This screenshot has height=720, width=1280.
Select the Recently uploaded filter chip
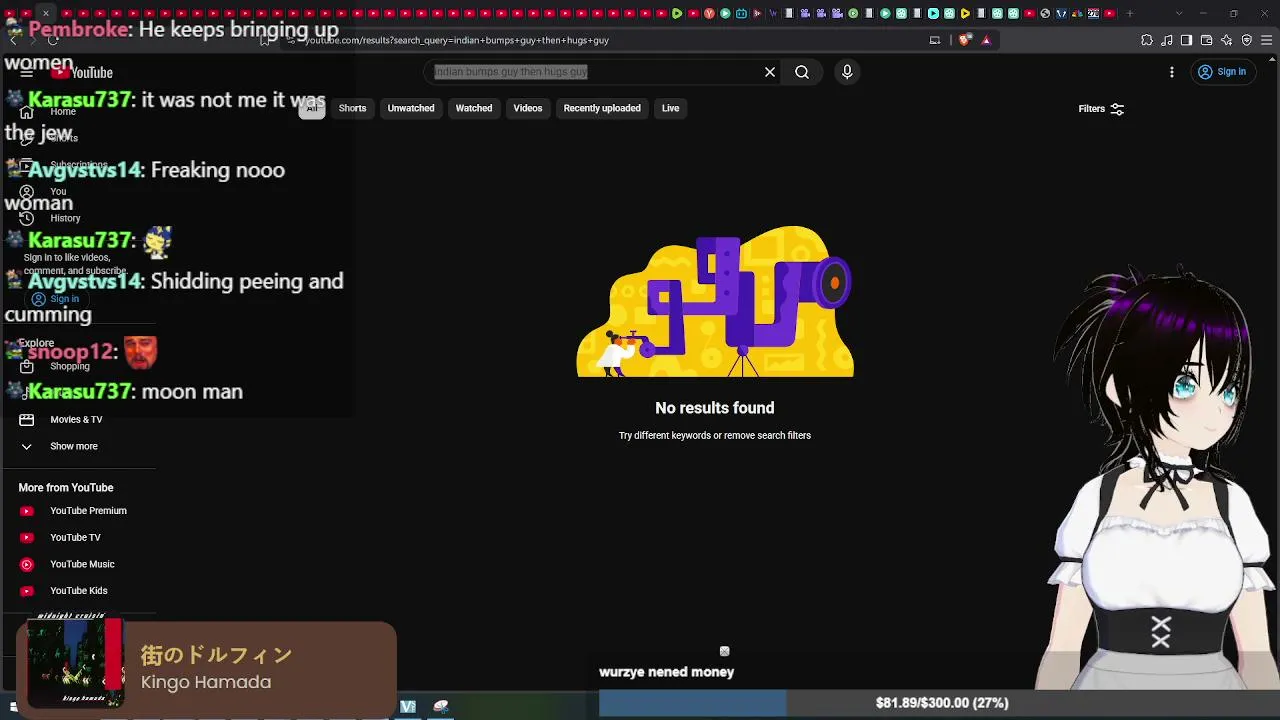[x=602, y=108]
